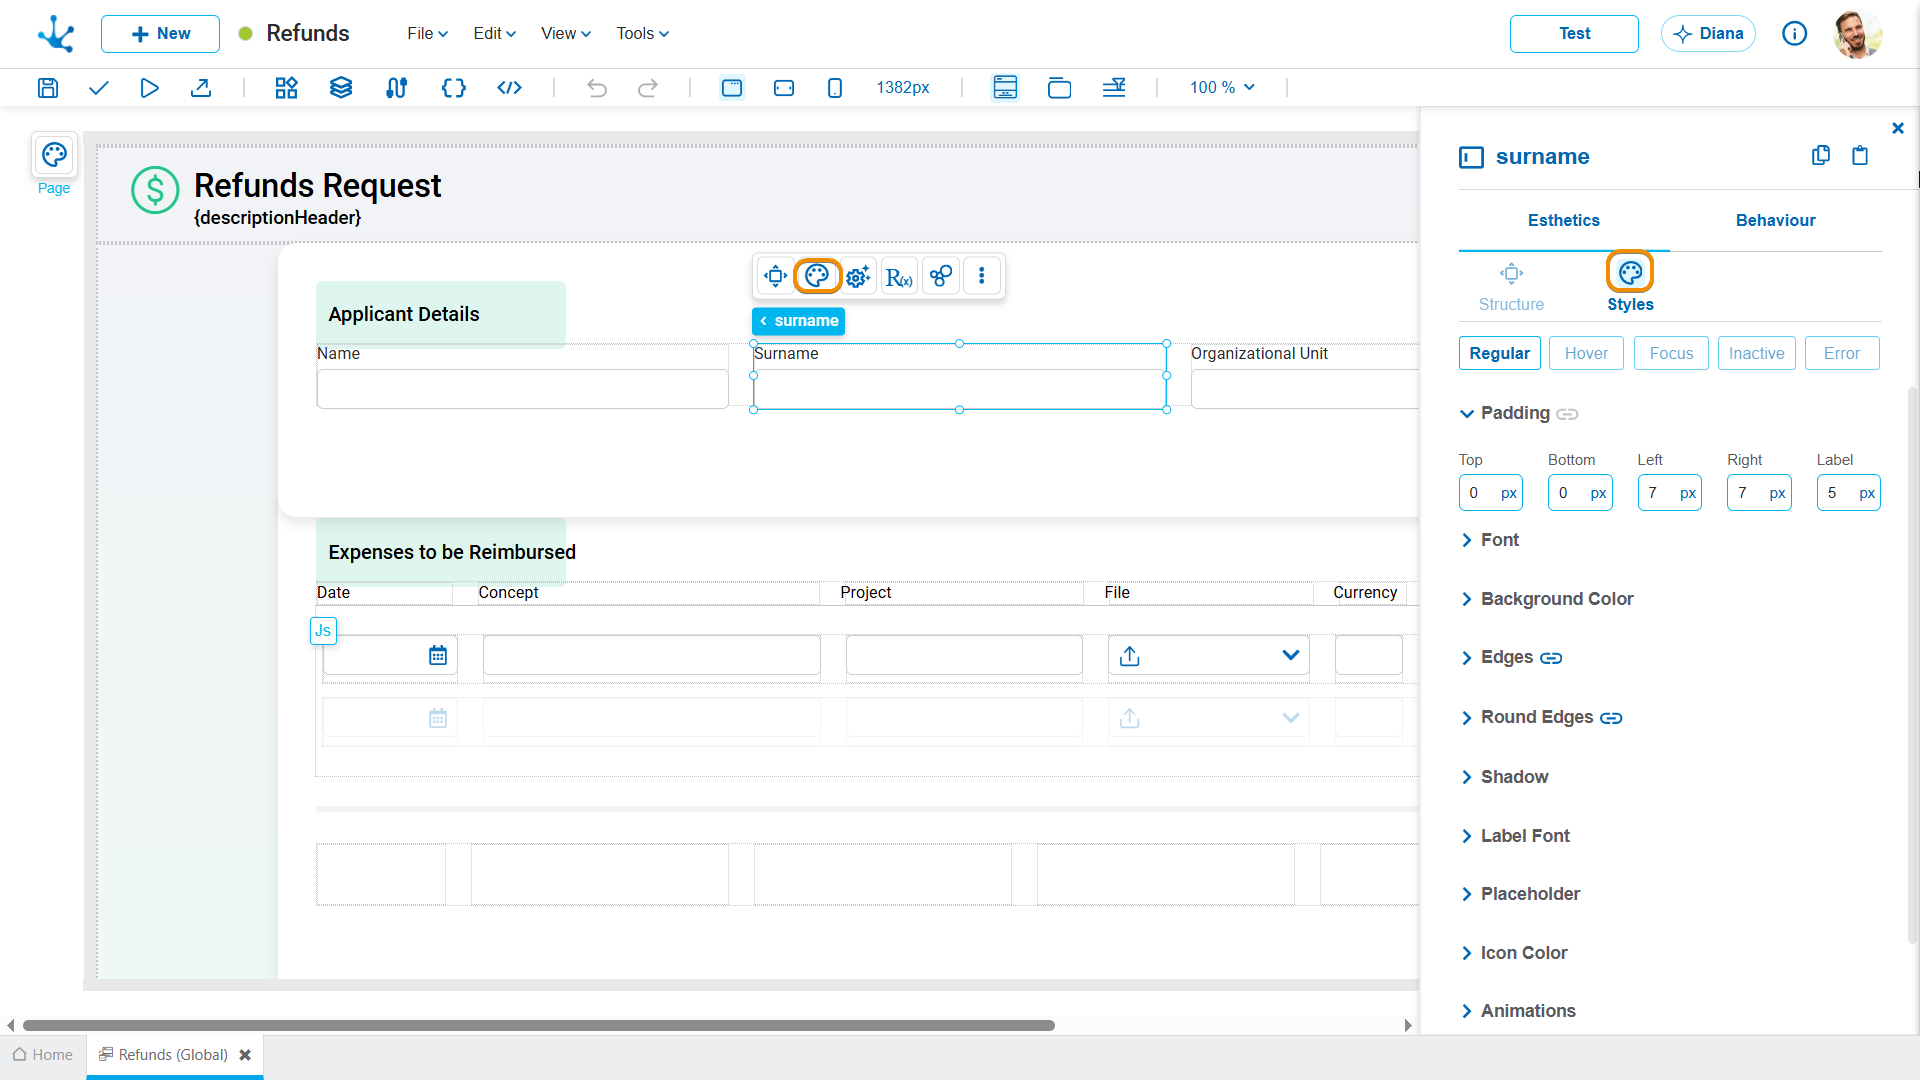Switch to the tablet preview icon
Viewport: 1920px width, 1080px height.
[x=784, y=88]
